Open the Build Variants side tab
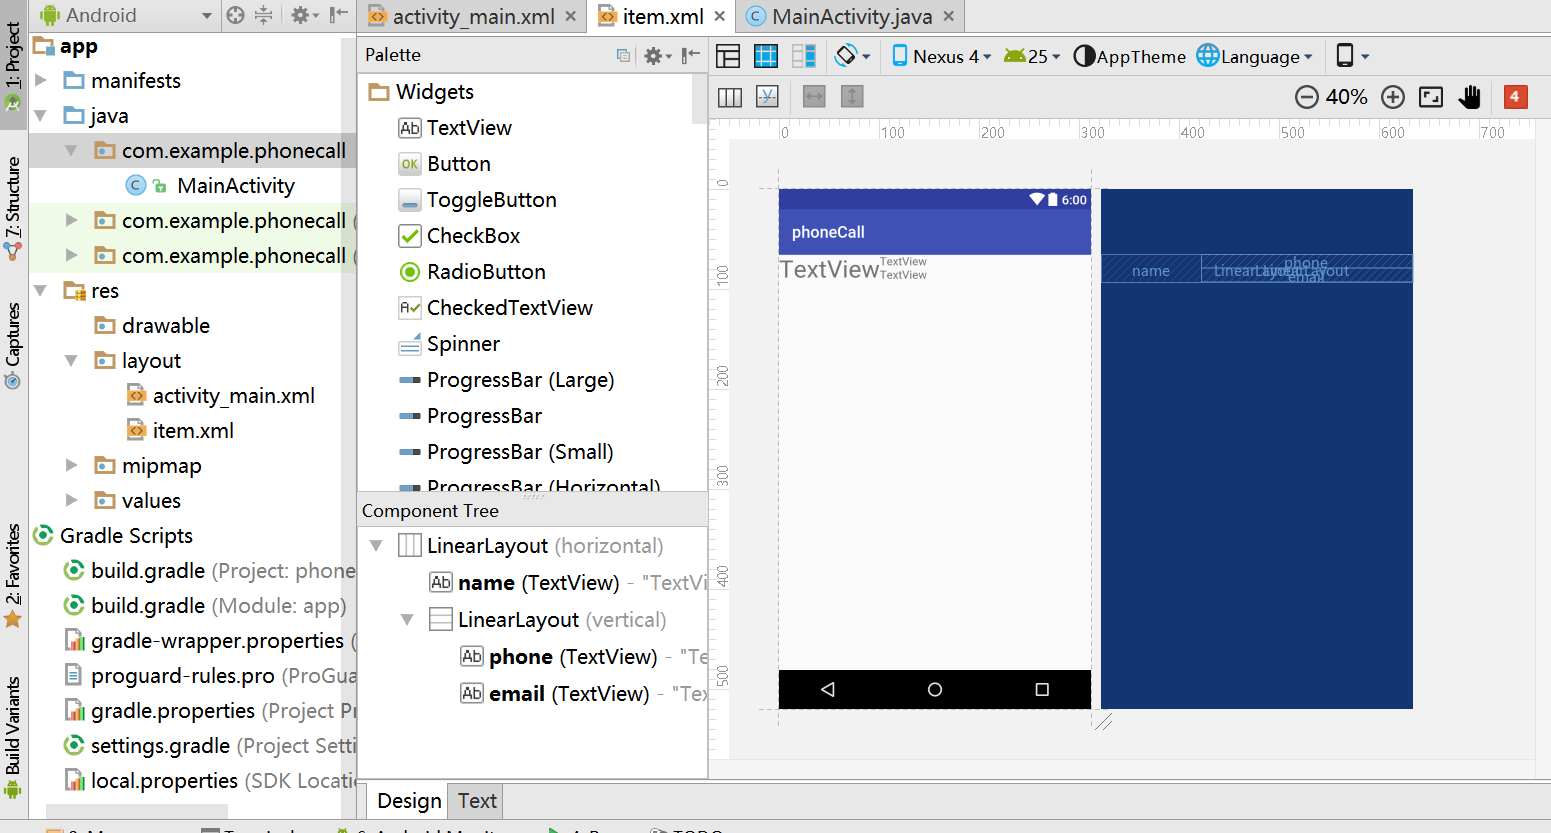This screenshot has width=1551, height=833. coord(13,737)
